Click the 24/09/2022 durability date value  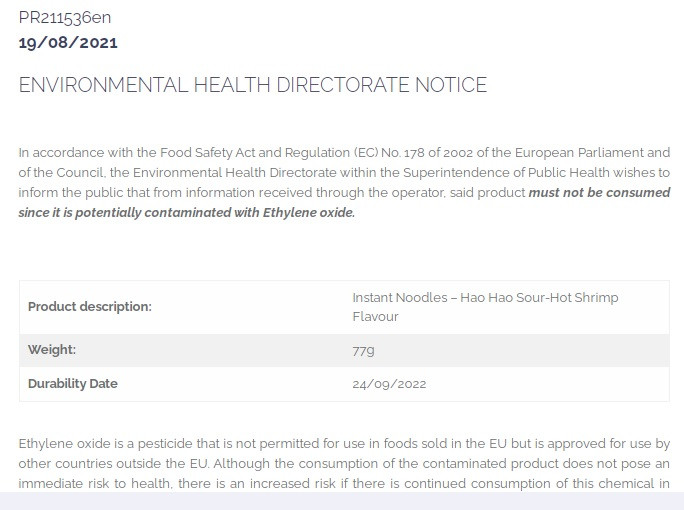point(389,384)
